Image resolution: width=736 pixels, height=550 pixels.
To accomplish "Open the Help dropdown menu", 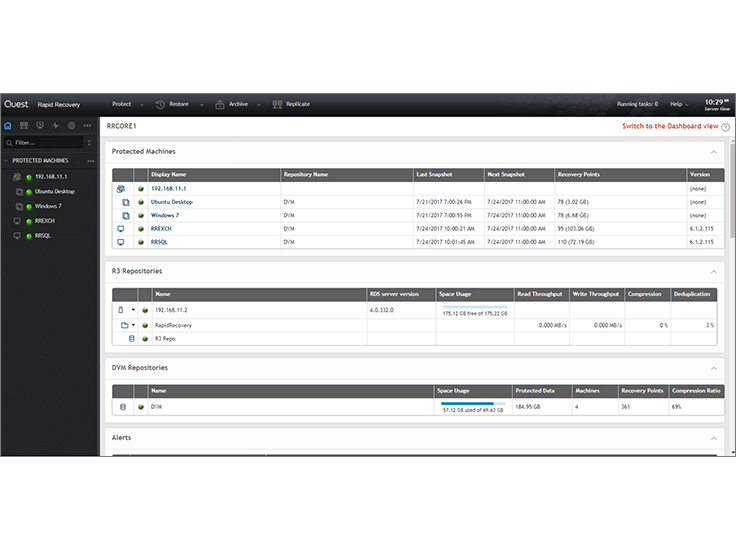I will click(679, 104).
